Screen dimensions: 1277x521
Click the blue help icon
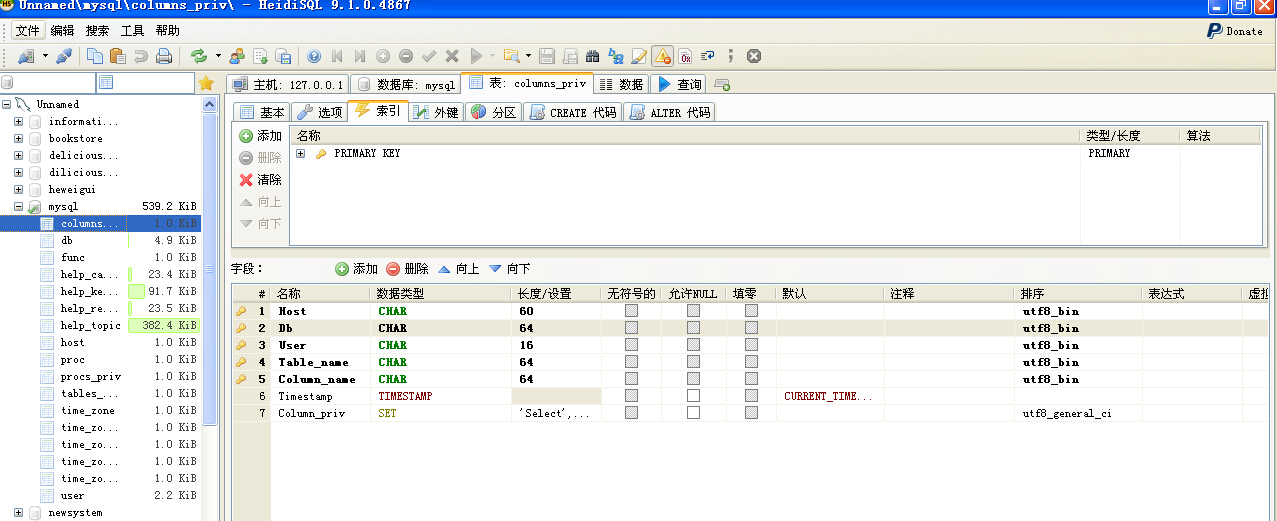[314, 56]
